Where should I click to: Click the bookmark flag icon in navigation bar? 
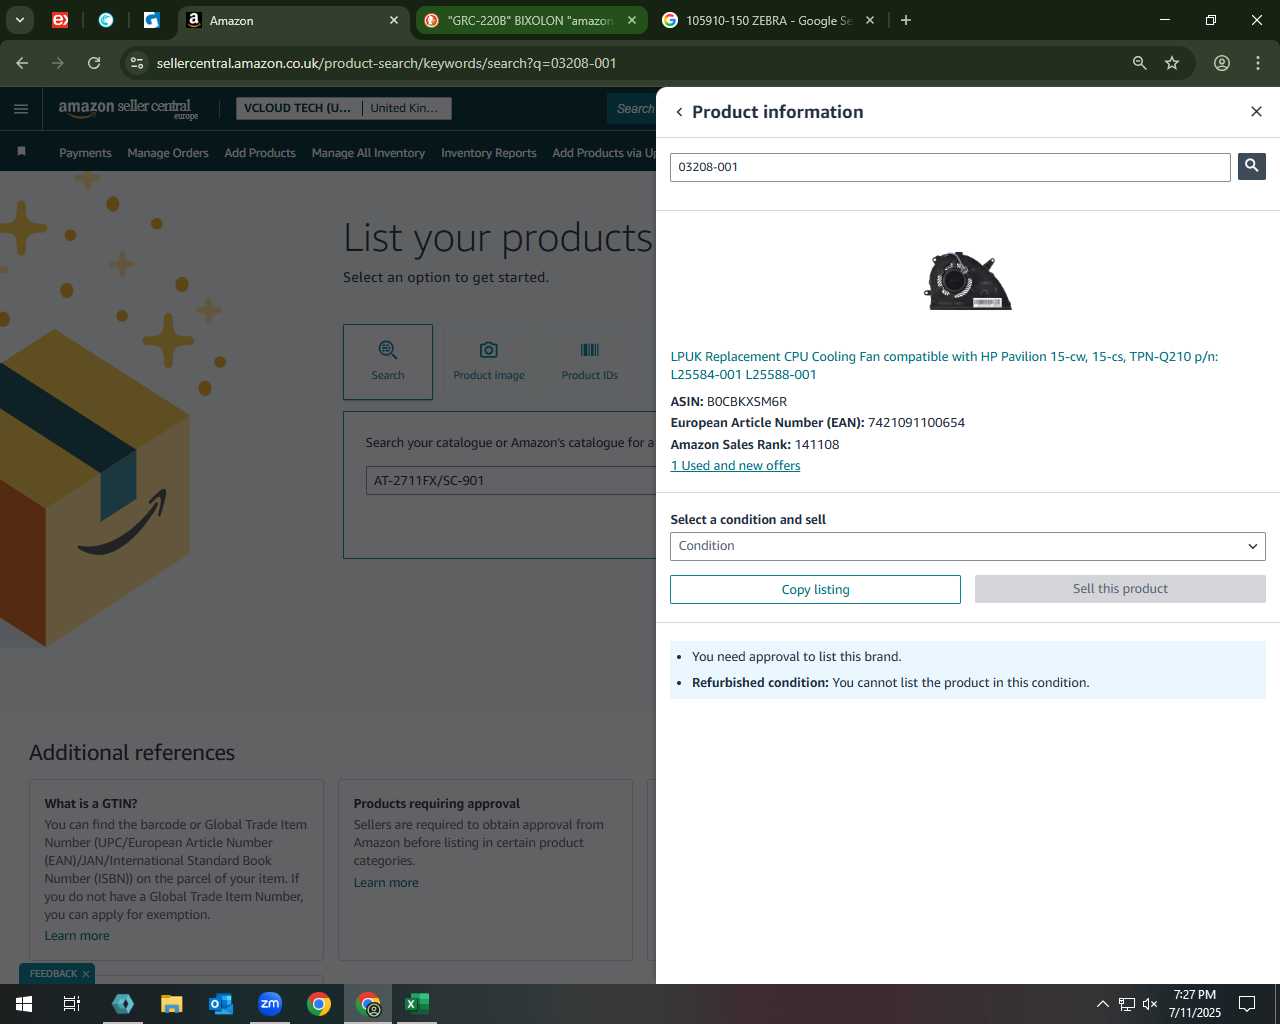coord(21,152)
